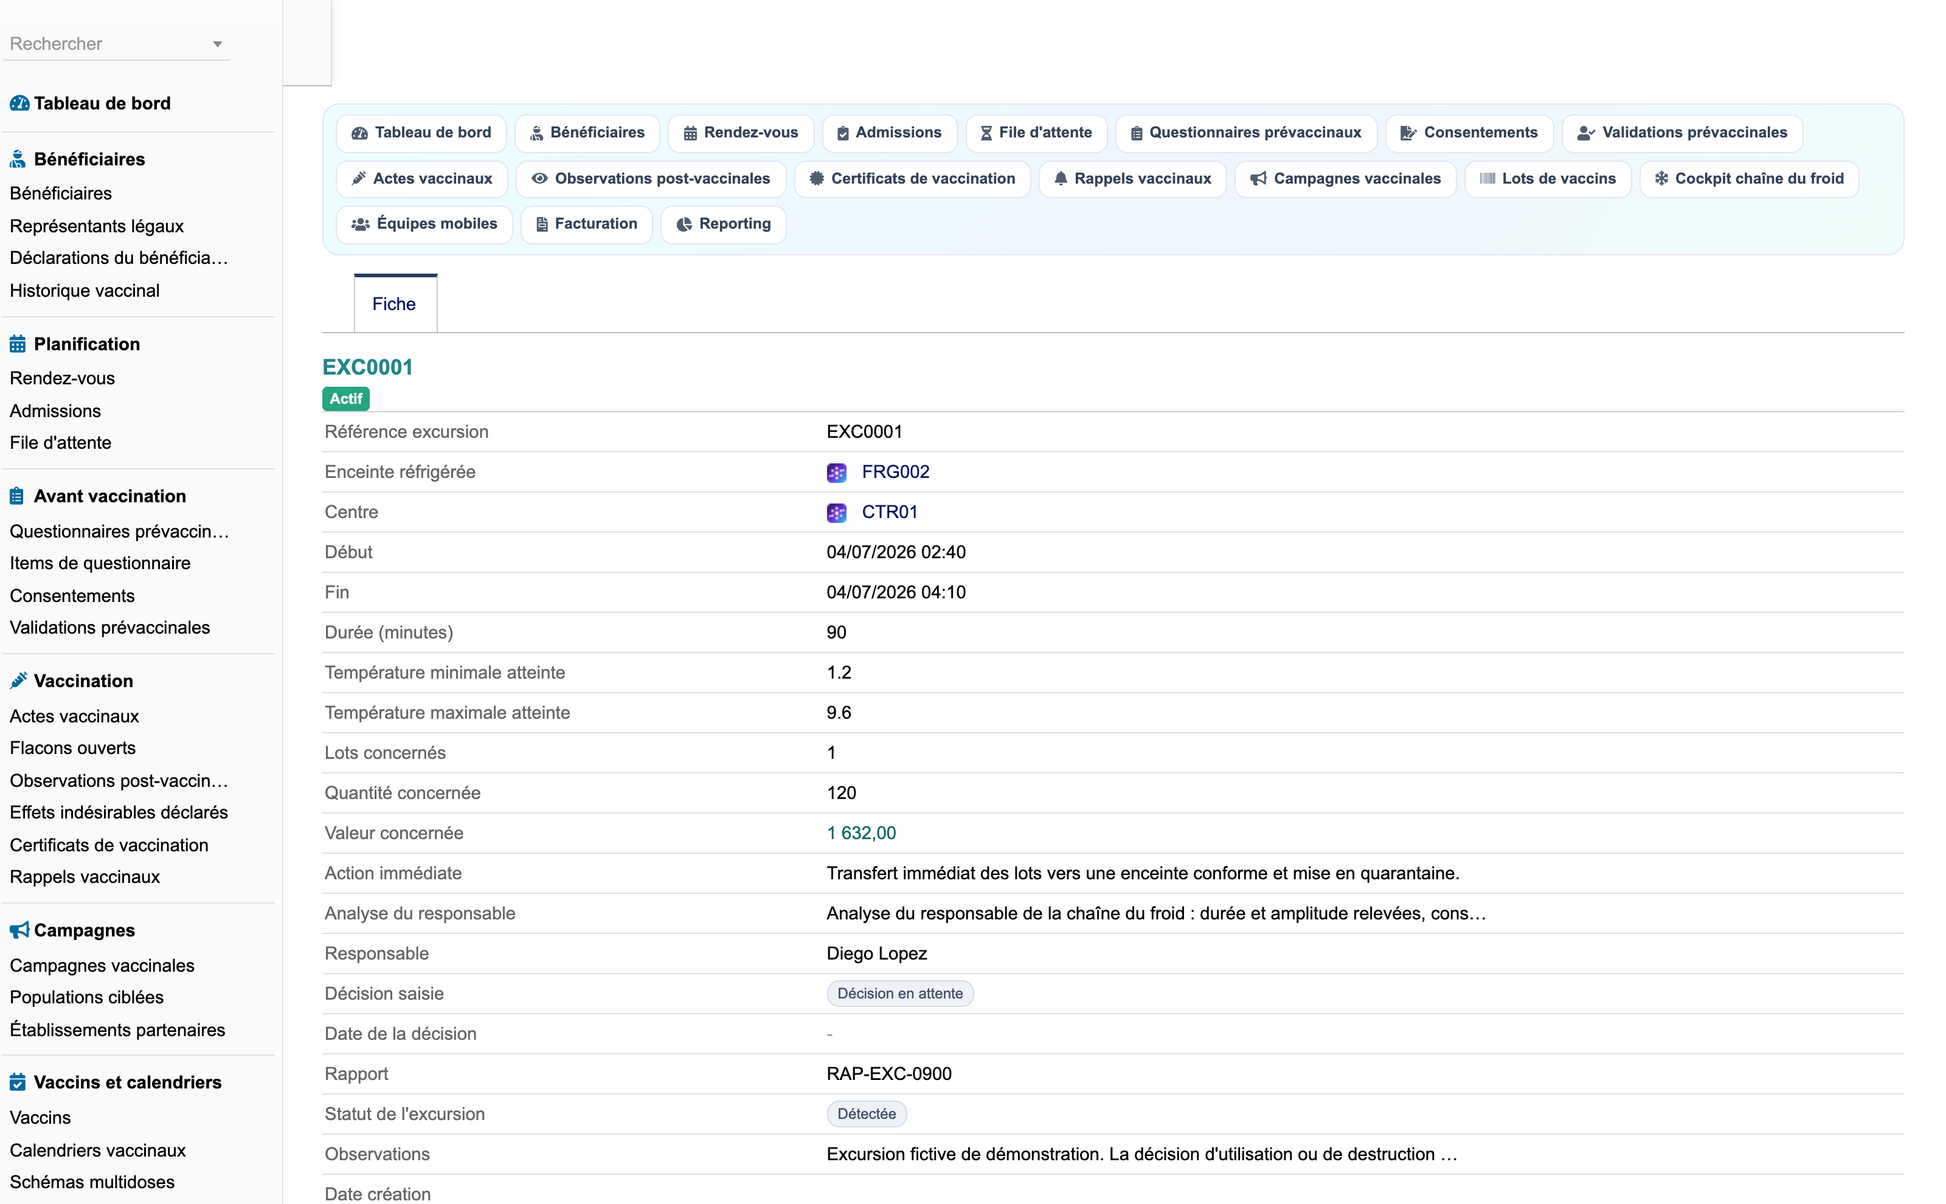The width and height of the screenshot is (1946, 1204).
Task: Select the Fiche tab
Action: pos(394,304)
